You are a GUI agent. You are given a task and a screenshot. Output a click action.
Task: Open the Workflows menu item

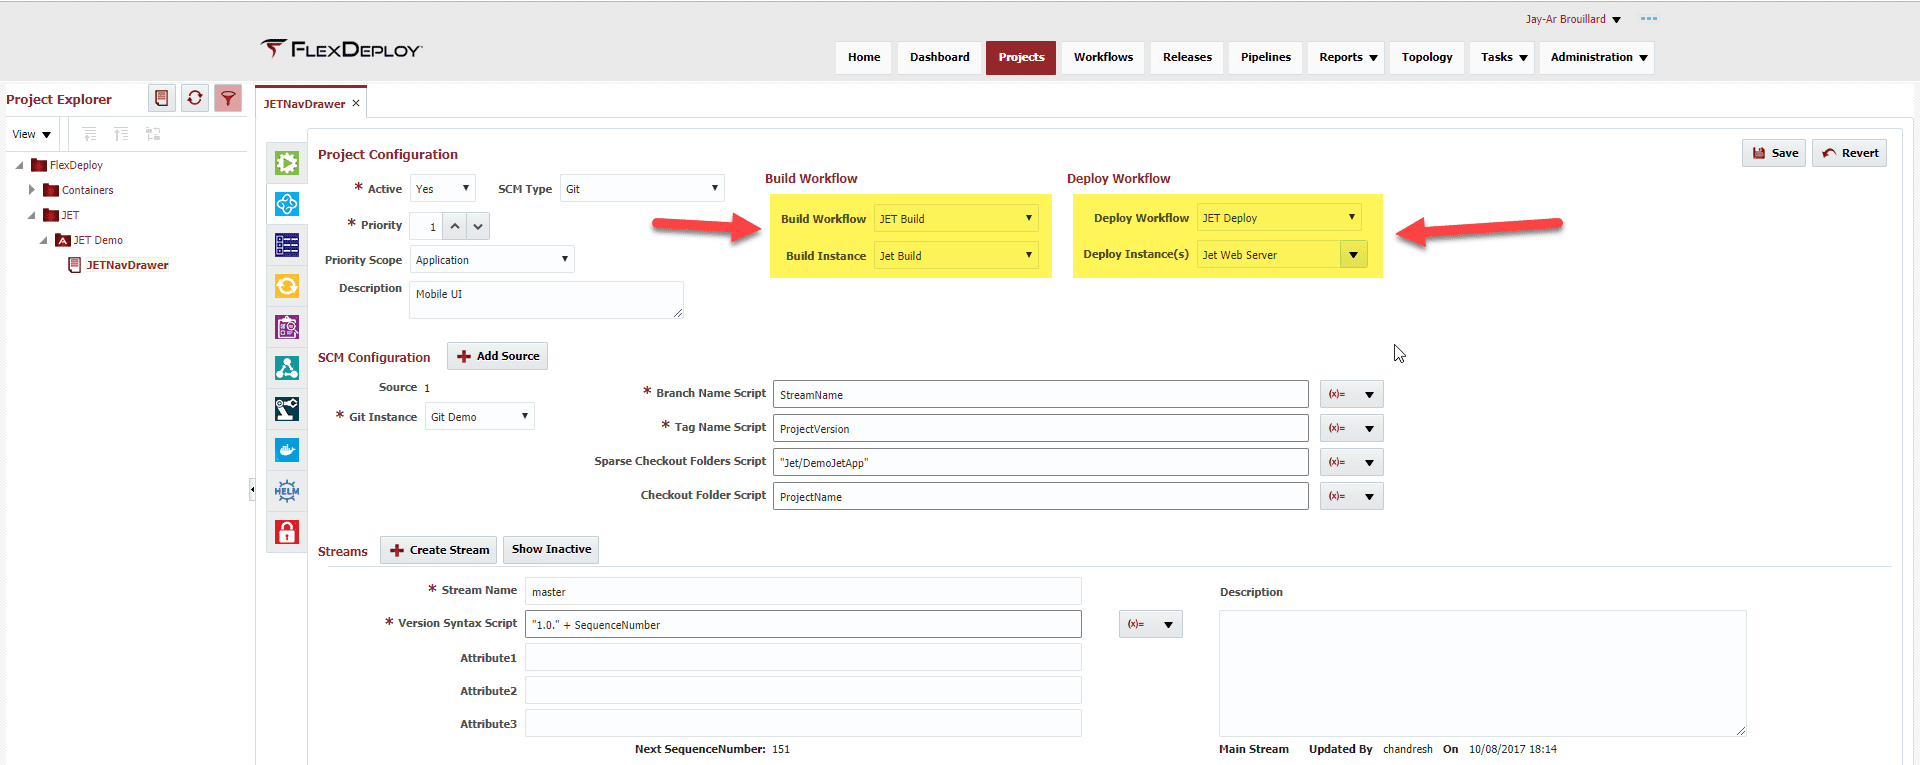point(1103,57)
